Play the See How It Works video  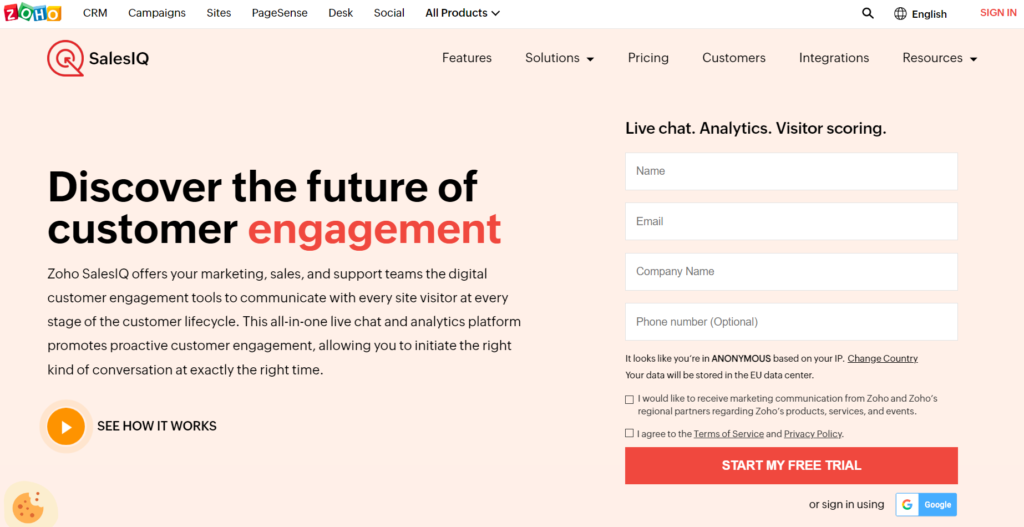coord(66,426)
